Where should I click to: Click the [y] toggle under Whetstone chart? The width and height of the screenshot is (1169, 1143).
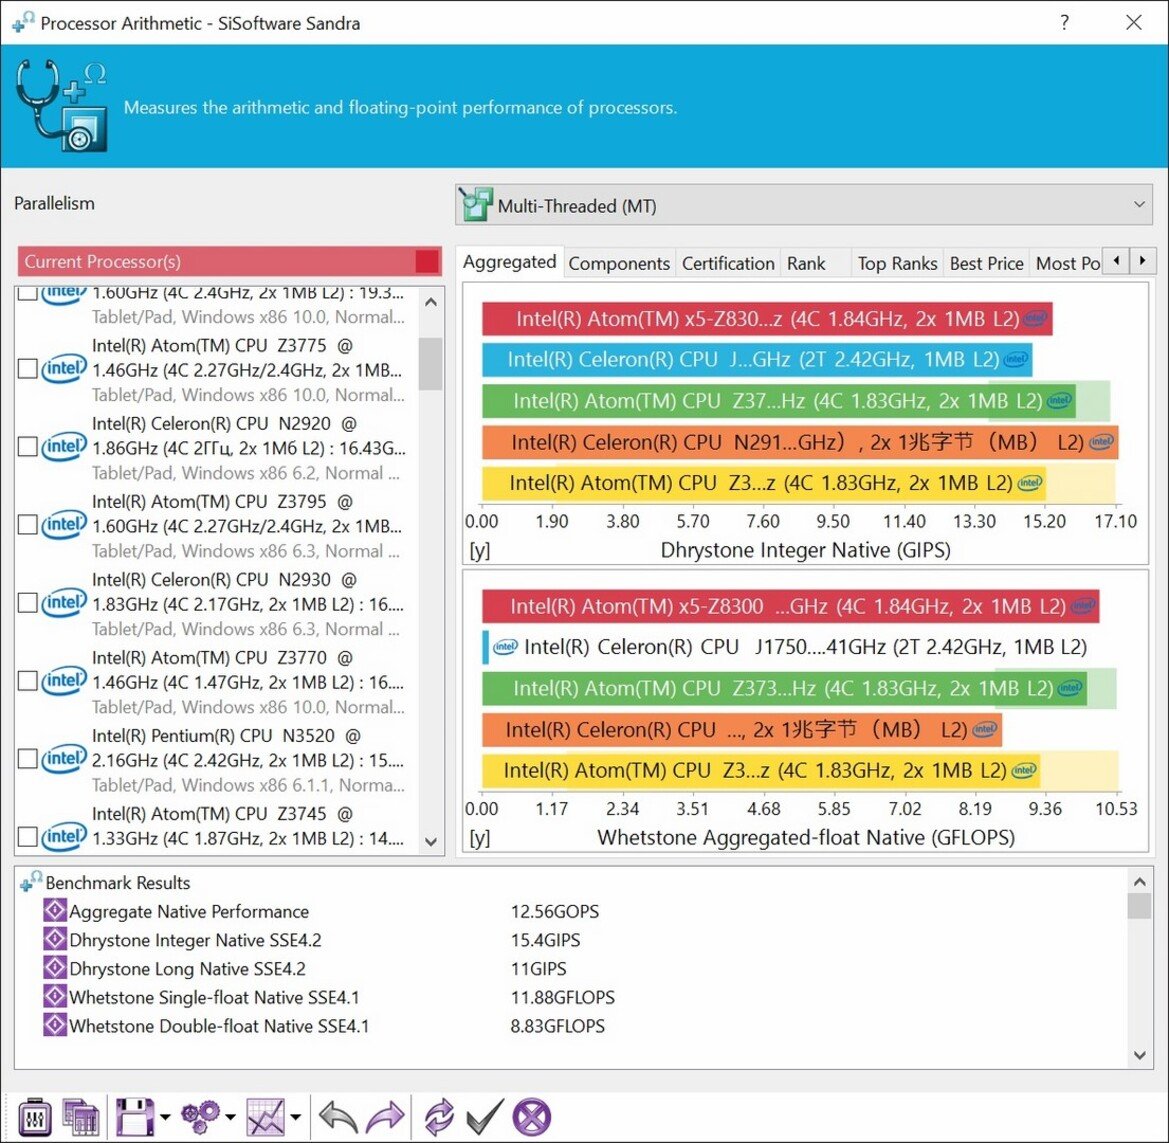pos(479,837)
